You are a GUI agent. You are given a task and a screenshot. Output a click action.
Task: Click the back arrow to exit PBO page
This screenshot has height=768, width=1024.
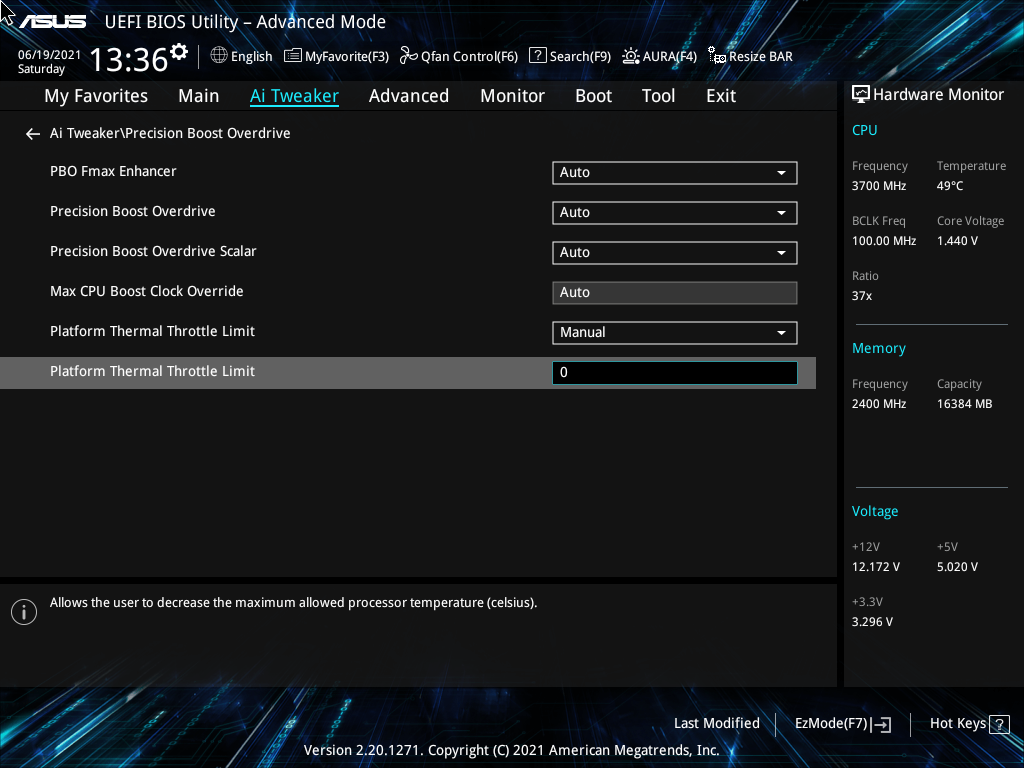(32, 133)
